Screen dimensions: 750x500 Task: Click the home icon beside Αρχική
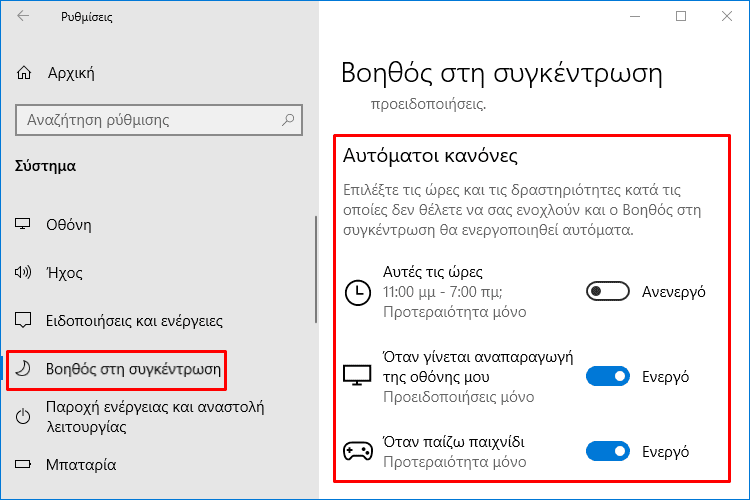(x=24, y=73)
